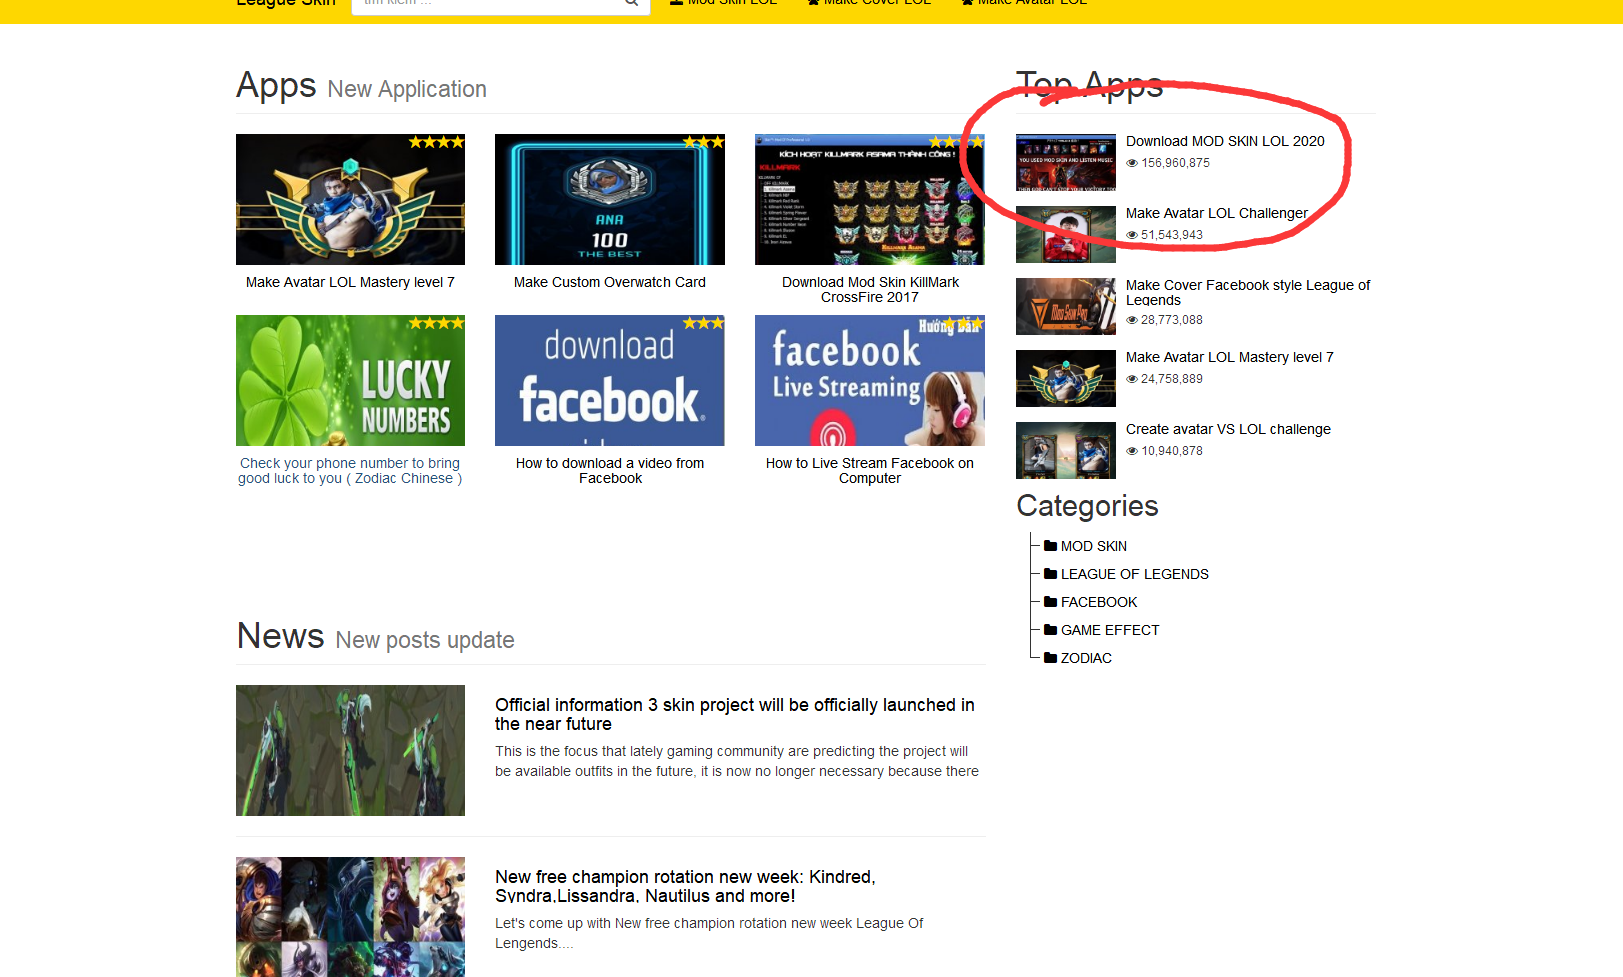1623x977 pixels.
Task: Click the 'New Application' subheading text
Action: coord(407,89)
